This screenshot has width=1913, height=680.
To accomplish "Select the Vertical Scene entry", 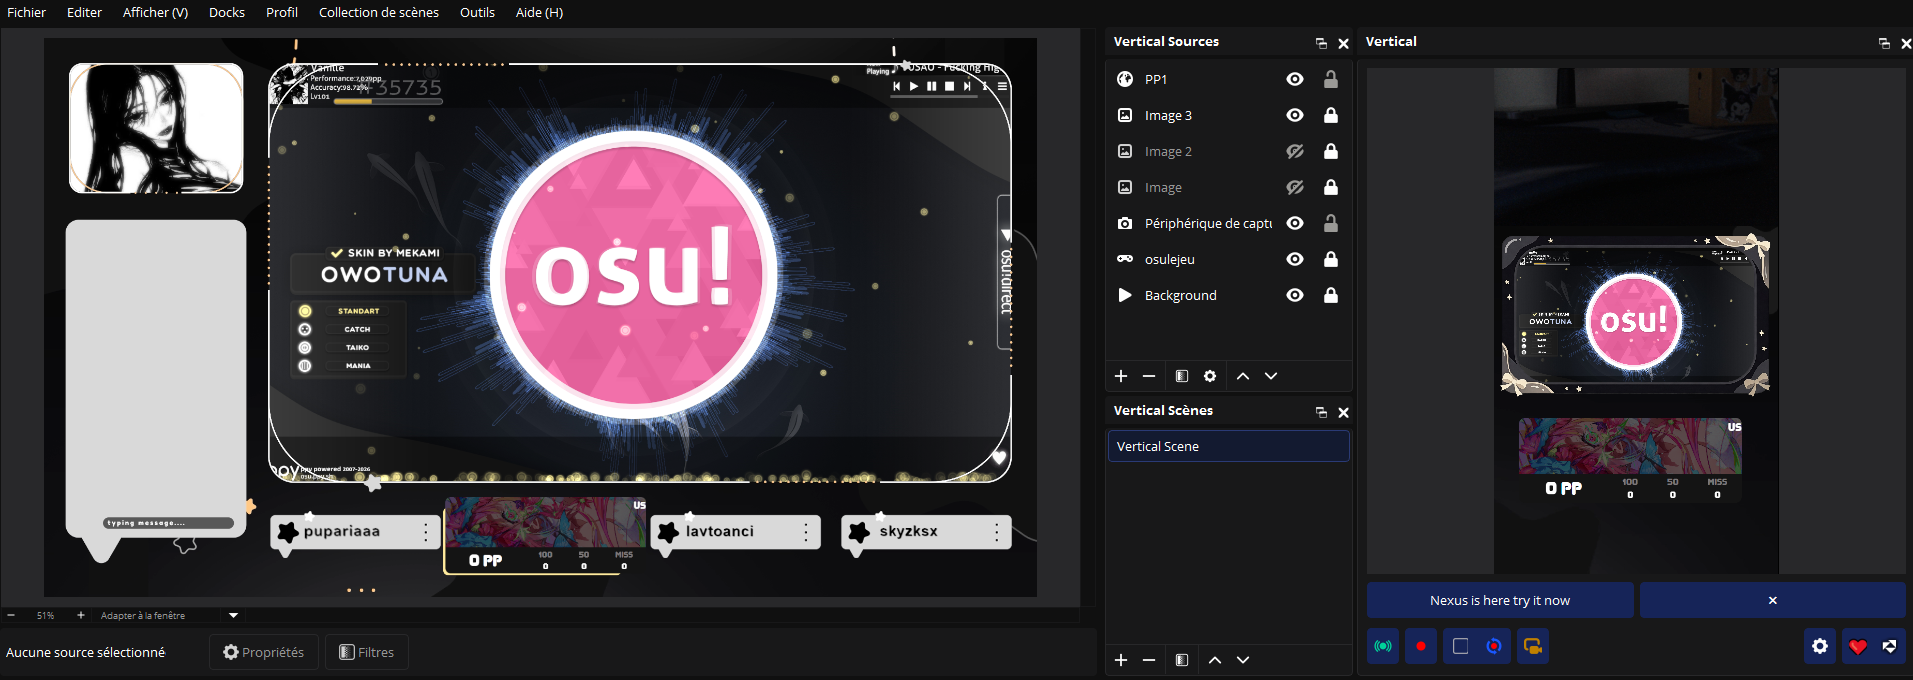I will coord(1228,446).
